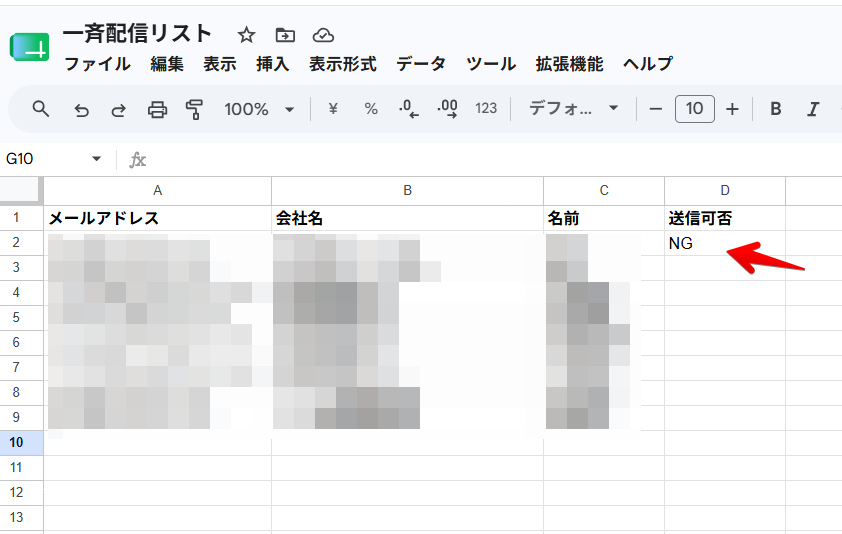
Task: Open the 表示形式 menu
Action: (343, 64)
